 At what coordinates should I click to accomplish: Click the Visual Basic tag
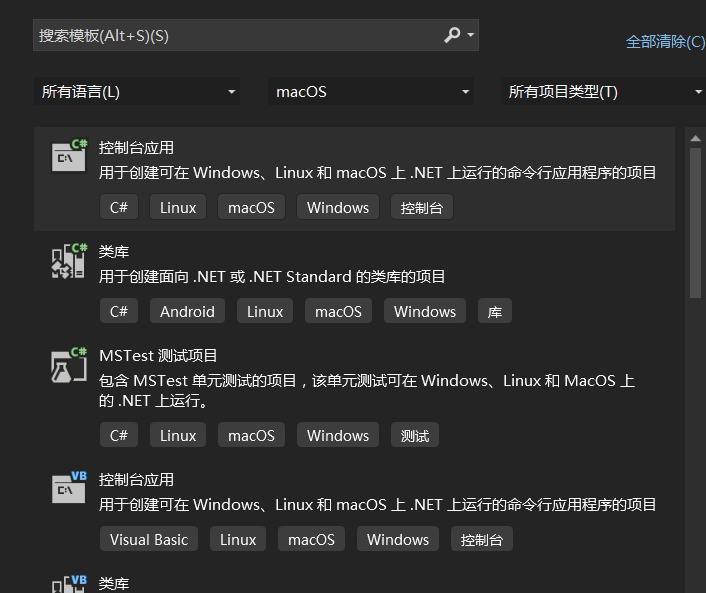(x=149, y=539)
